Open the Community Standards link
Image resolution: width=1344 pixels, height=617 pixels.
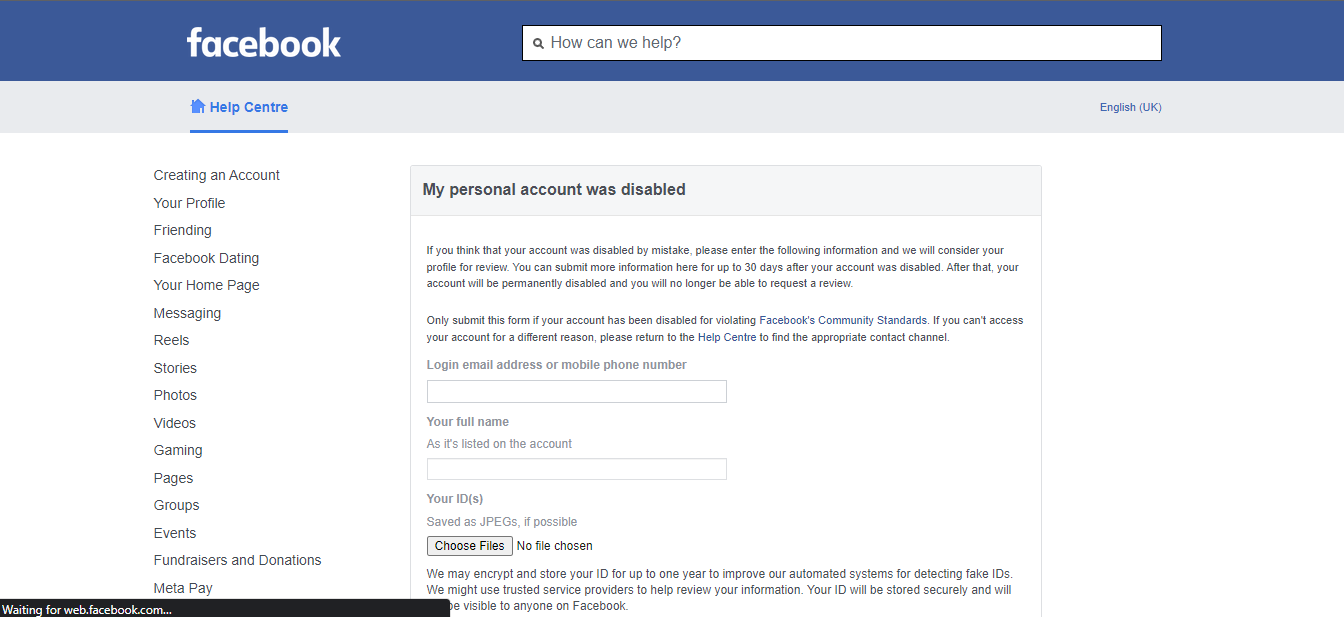pyautogui.click(x=843, y=320)
